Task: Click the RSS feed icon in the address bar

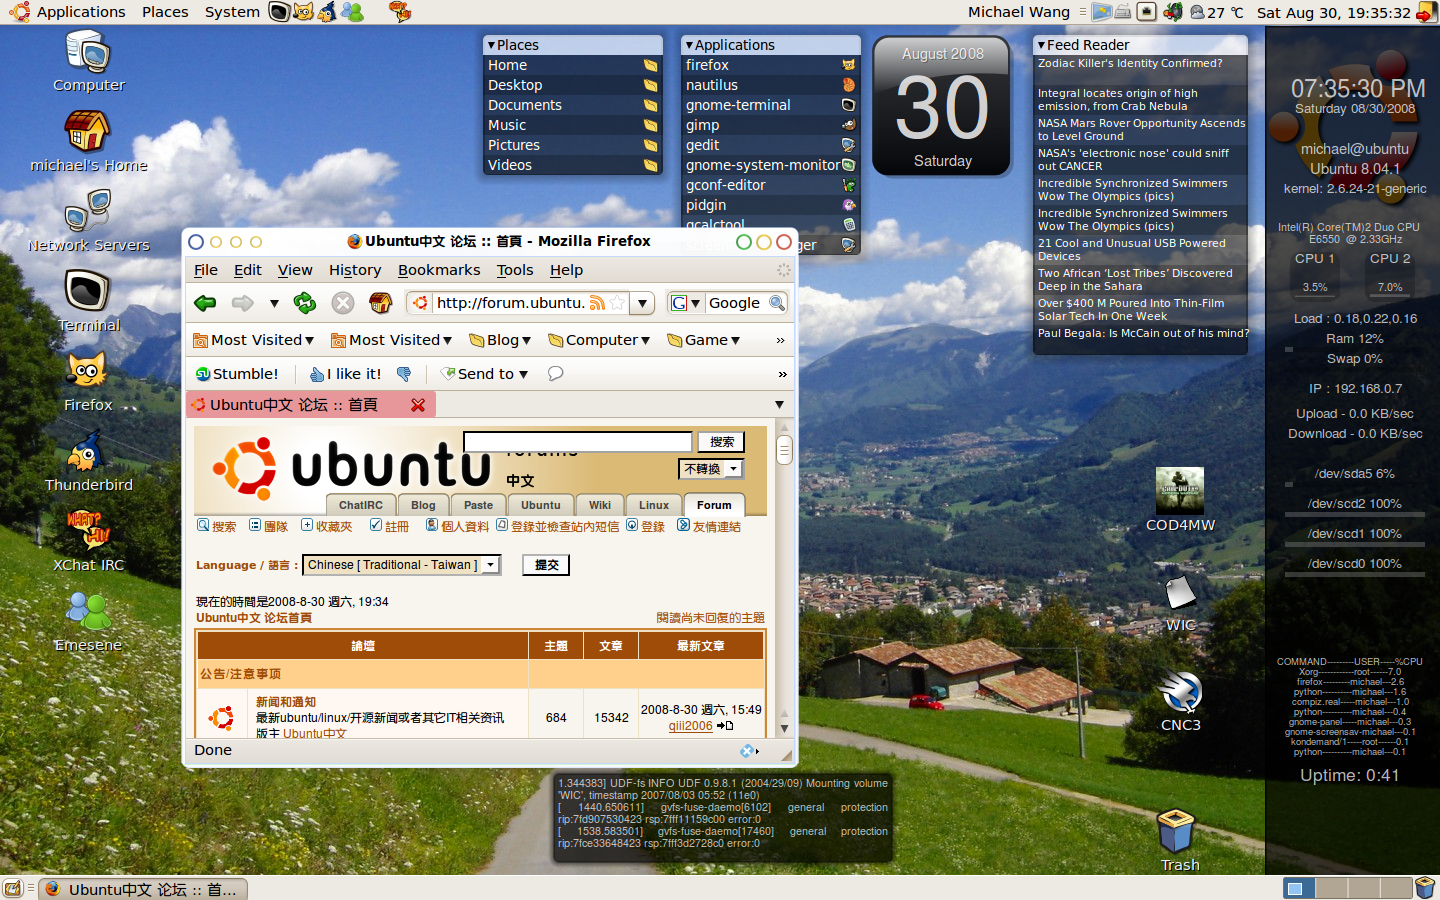Action: coord(597,303)
